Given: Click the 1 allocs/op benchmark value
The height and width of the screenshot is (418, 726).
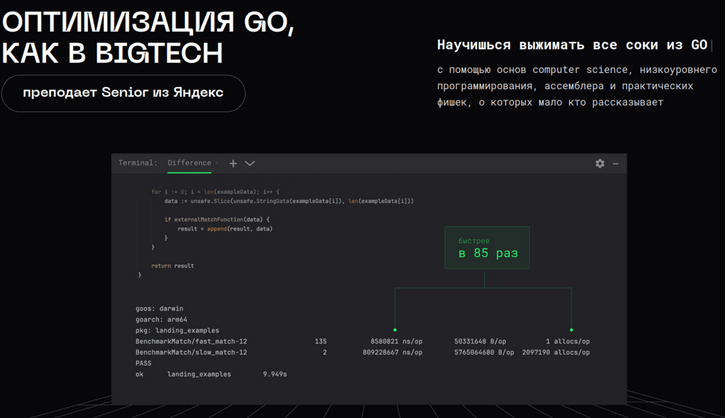Looking at the screenshot, I should pyautogui.click(x=567, y=341).
